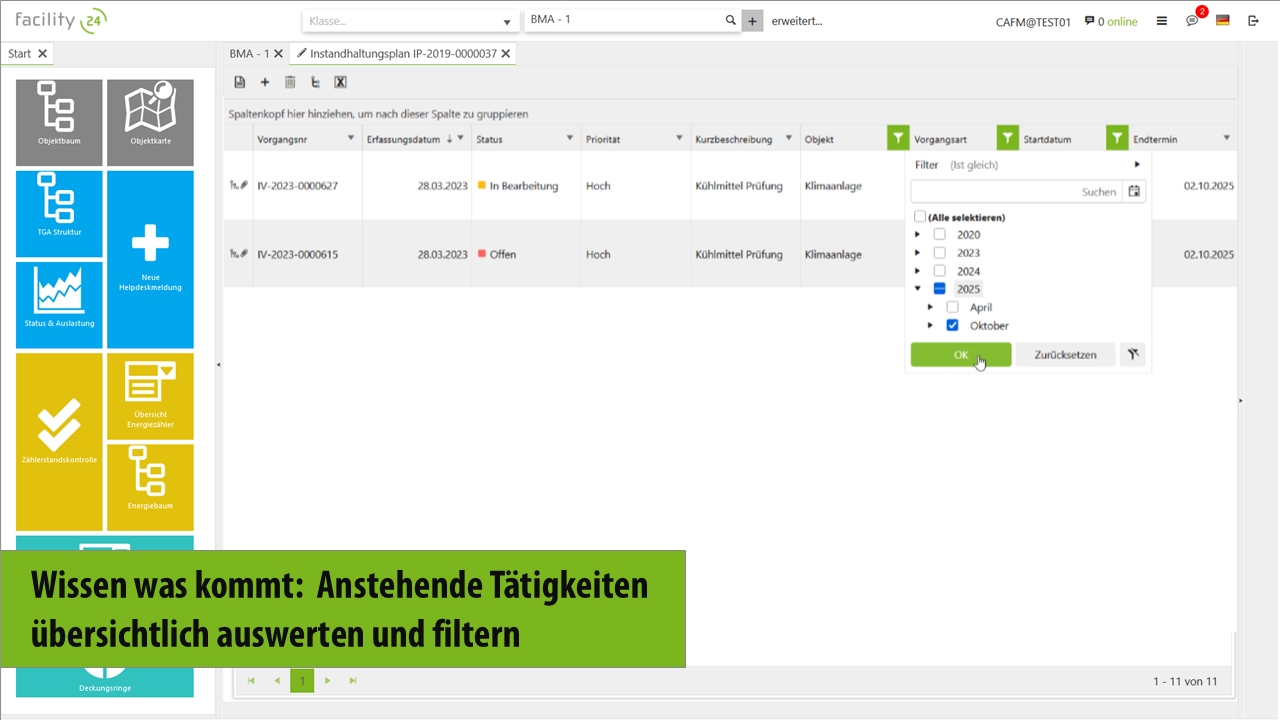Open the Vorgangsnr column filter dropdown
This screenshot has width=1280, height=720.
click(351, 139)
